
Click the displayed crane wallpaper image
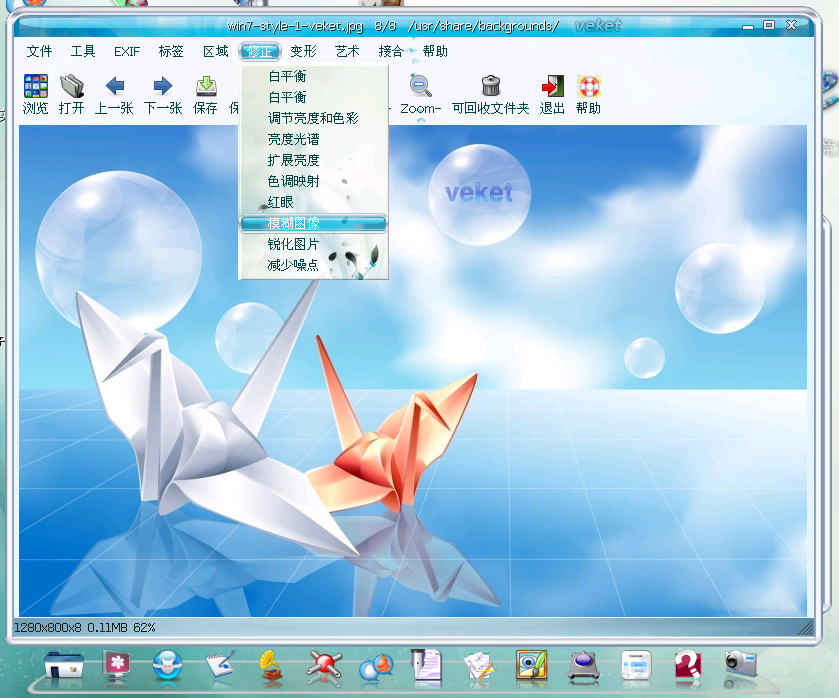[413, 370]
